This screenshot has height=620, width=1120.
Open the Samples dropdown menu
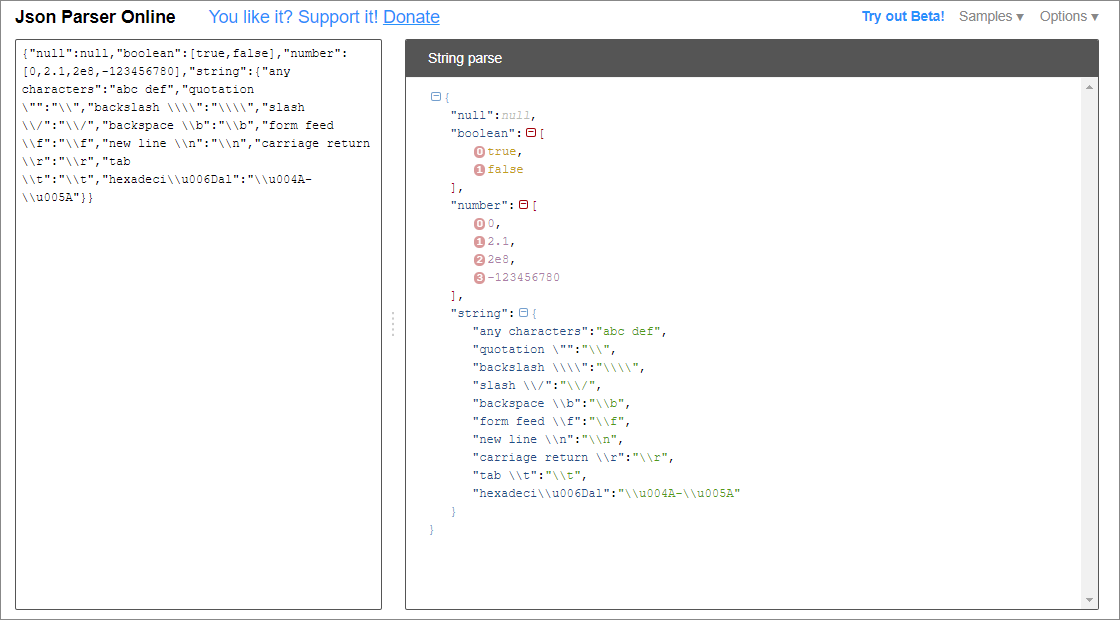[x=991, y=16]
